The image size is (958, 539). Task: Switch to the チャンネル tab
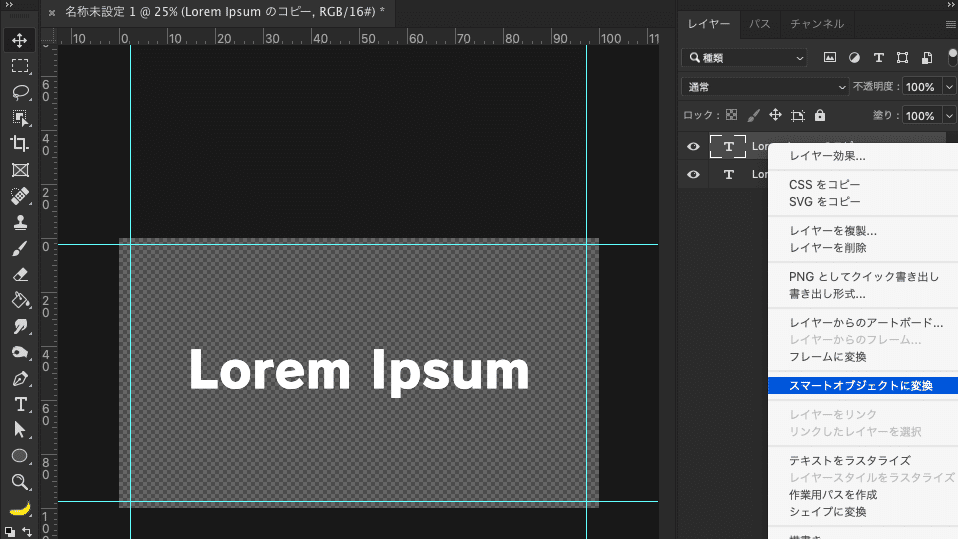coord(817,24)
